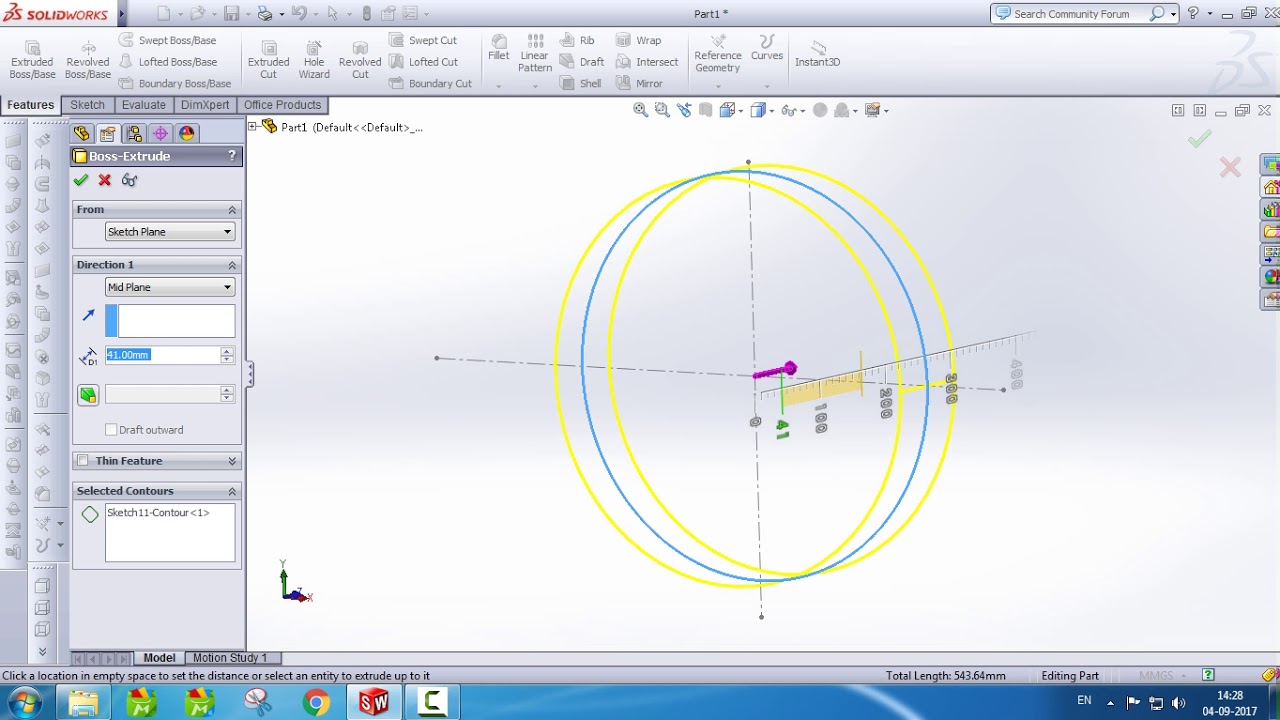Click the Linear Pattern tool
Screen dimensions: 1280x720
(x=535, y=53)
